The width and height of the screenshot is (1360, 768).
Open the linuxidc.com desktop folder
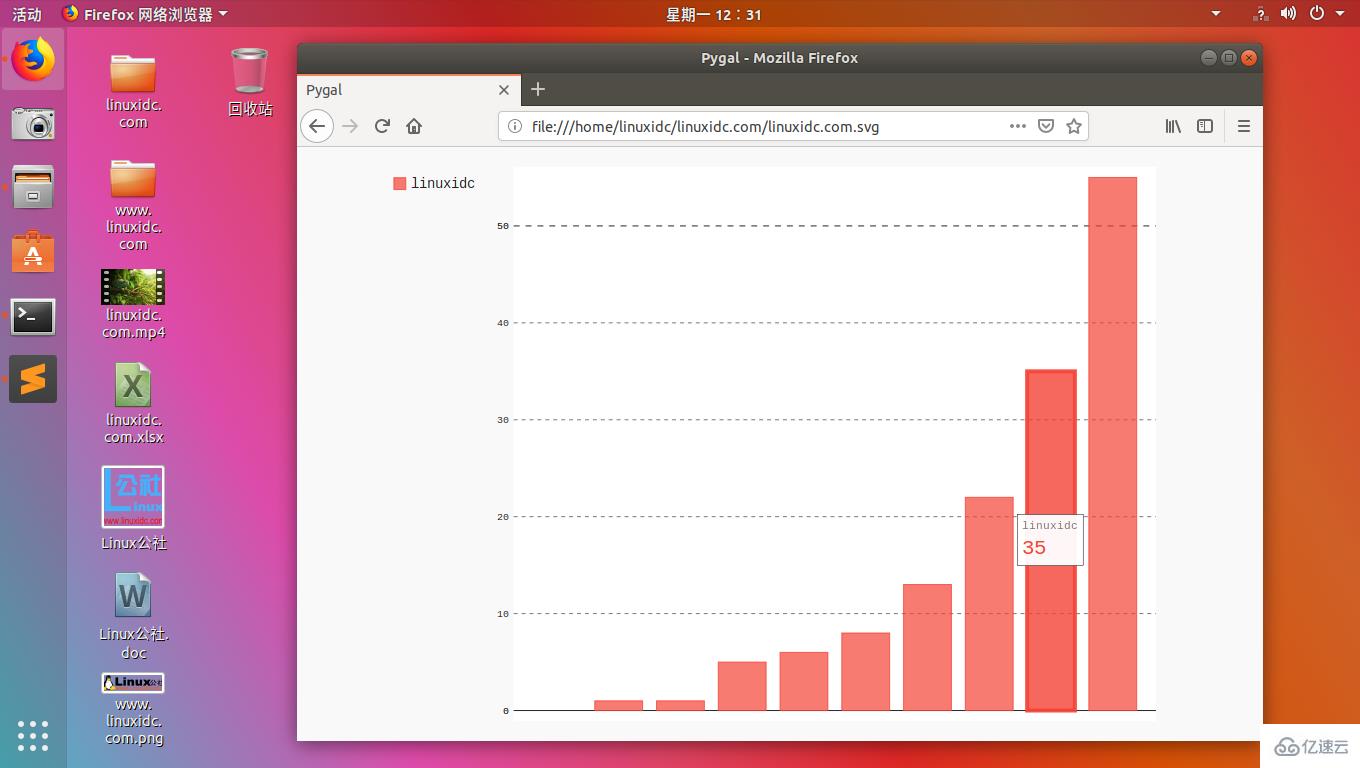pos(133,90)
